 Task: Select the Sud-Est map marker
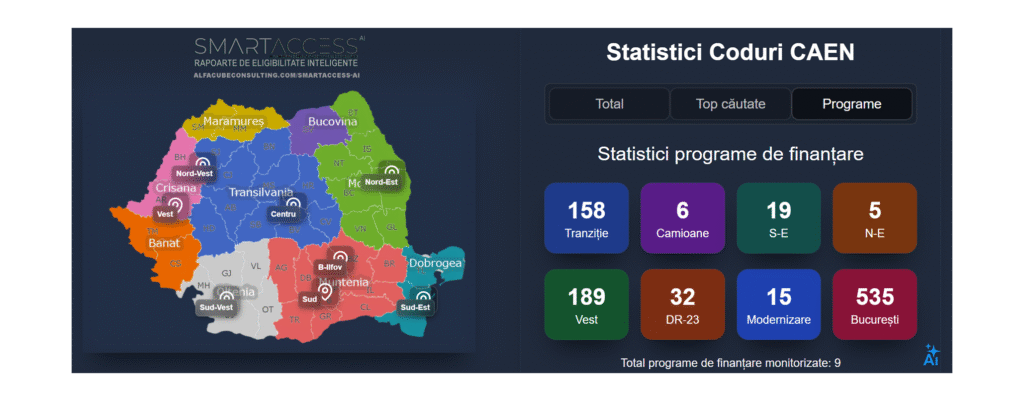tap(423, 297)
